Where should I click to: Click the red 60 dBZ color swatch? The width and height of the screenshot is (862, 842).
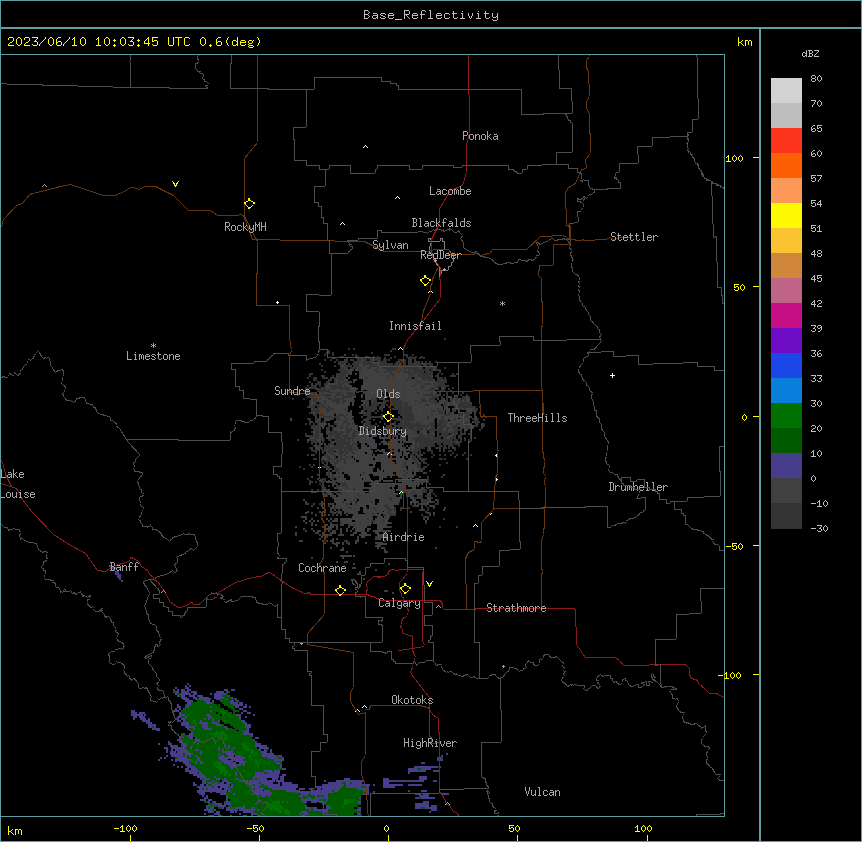786,141
